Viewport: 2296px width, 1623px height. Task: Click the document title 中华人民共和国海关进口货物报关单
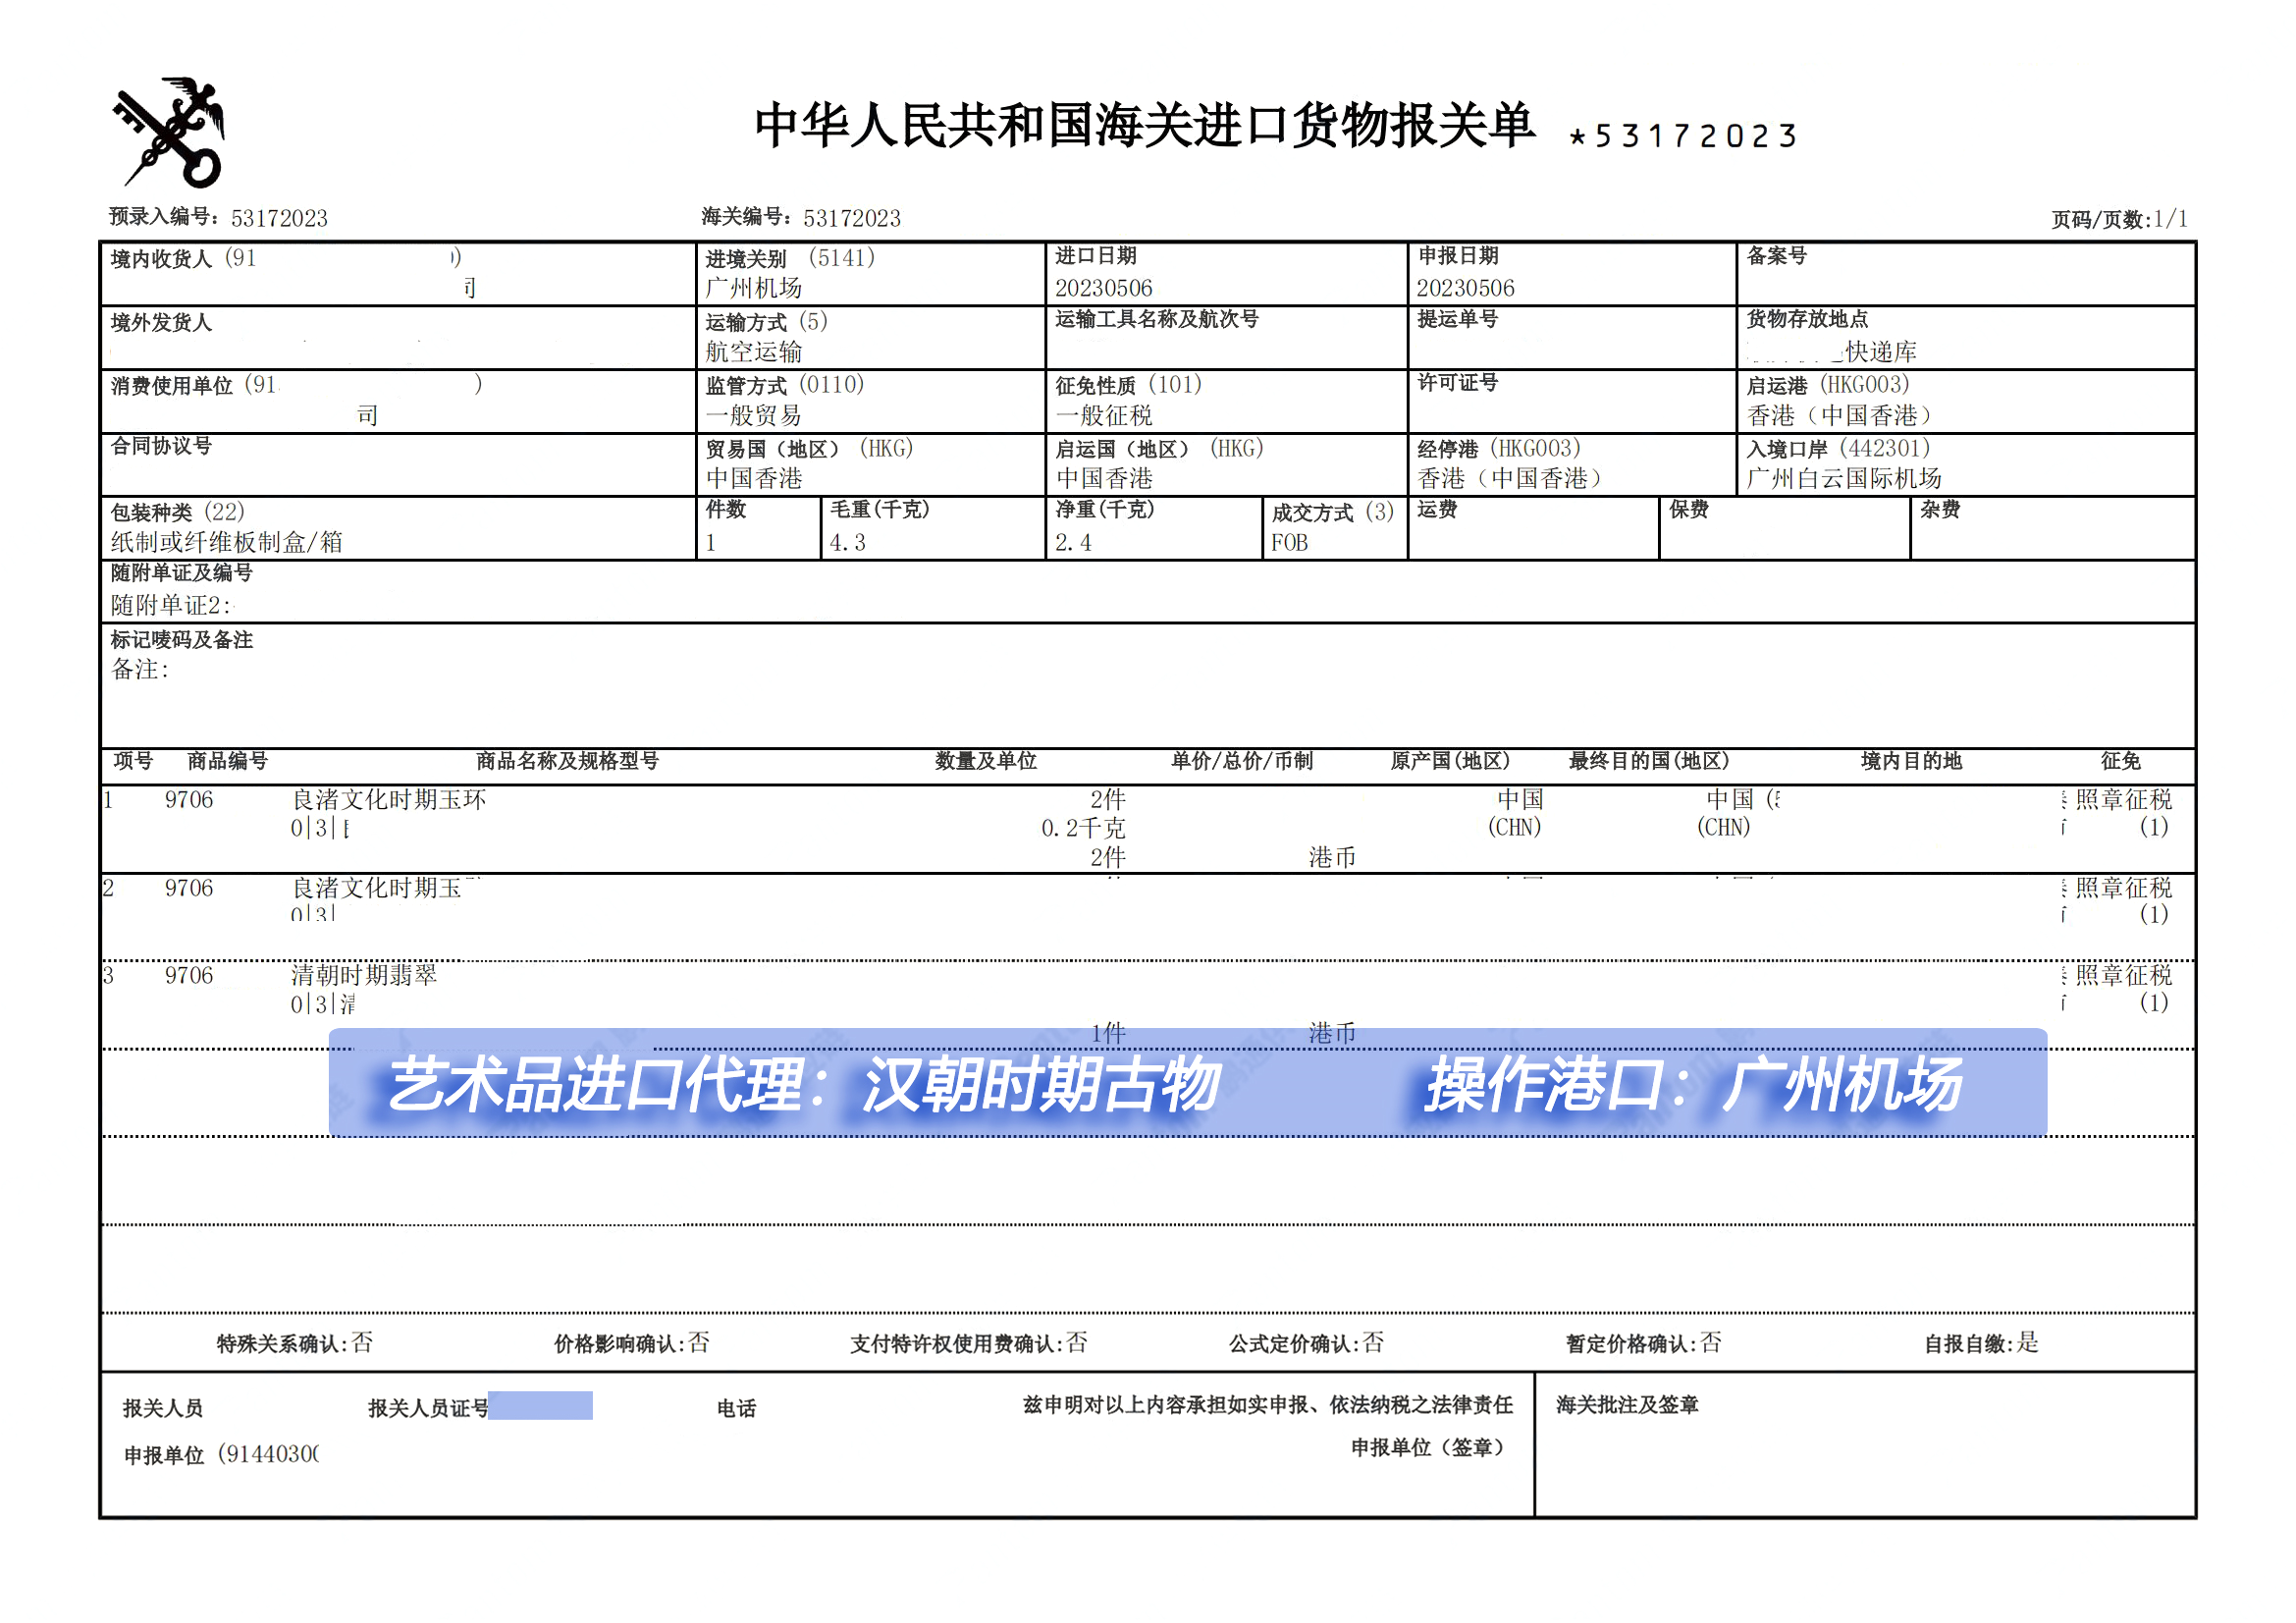[x=1144, y=126]
